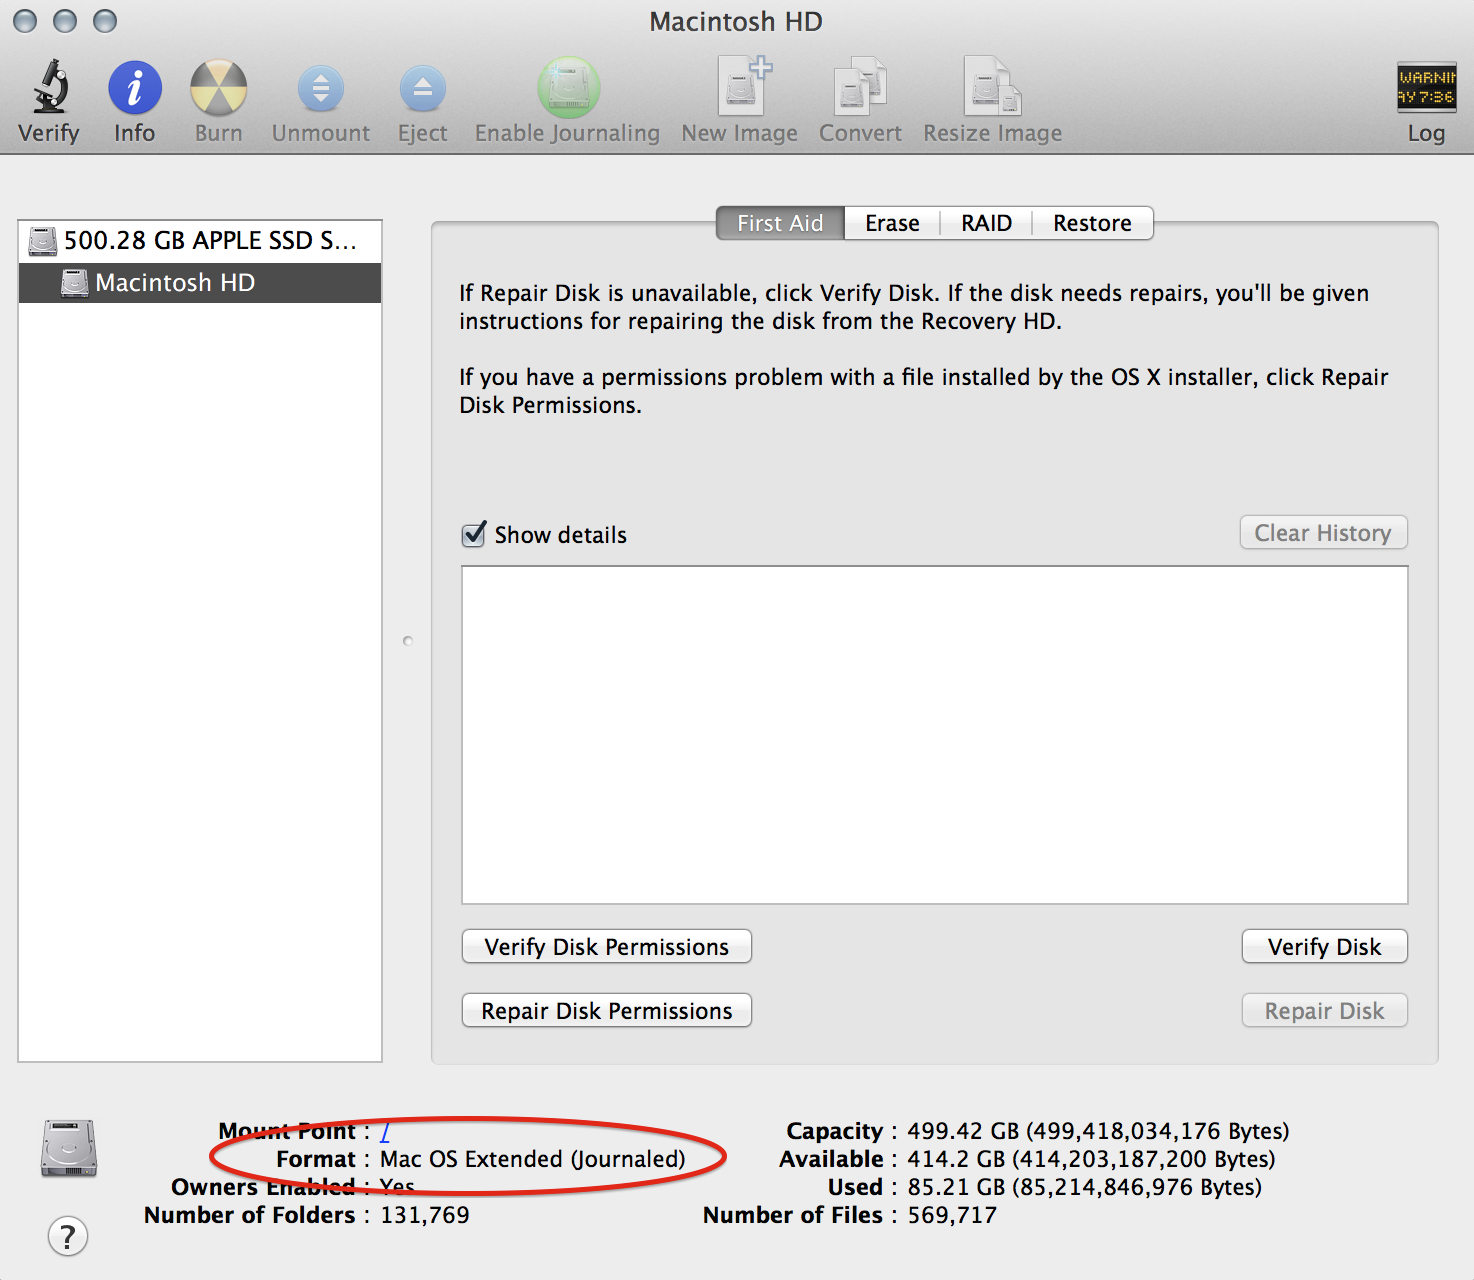Switch to the Erase tab
The image size is (1474, 1280).
890,222
